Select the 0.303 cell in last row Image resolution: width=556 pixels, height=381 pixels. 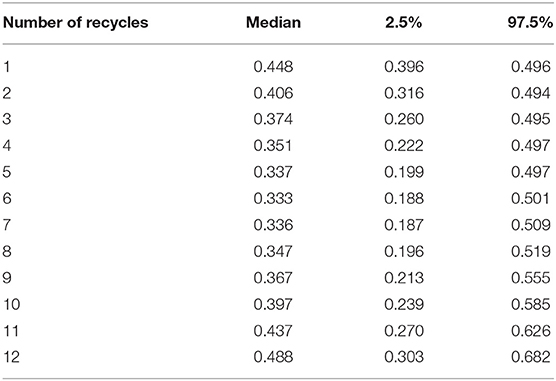[x=404, y=357]
